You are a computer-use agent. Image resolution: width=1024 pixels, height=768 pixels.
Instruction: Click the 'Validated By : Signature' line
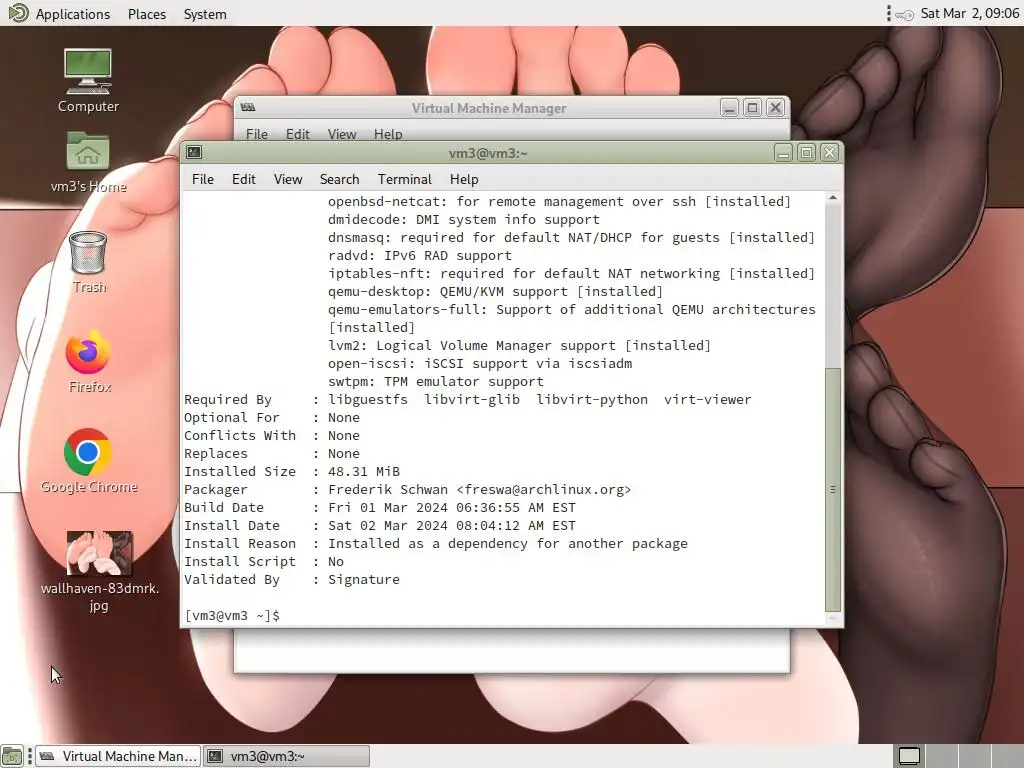(x=292, y=580)
